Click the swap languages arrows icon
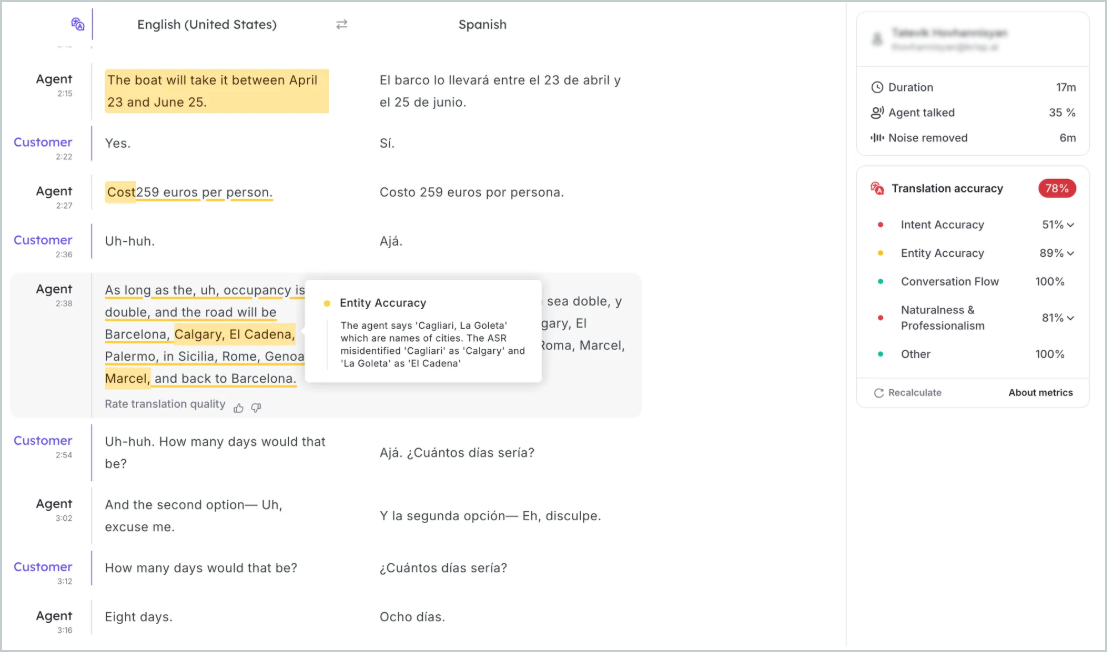The width and height of the screenshot is (1107, 652). (342, 24)
